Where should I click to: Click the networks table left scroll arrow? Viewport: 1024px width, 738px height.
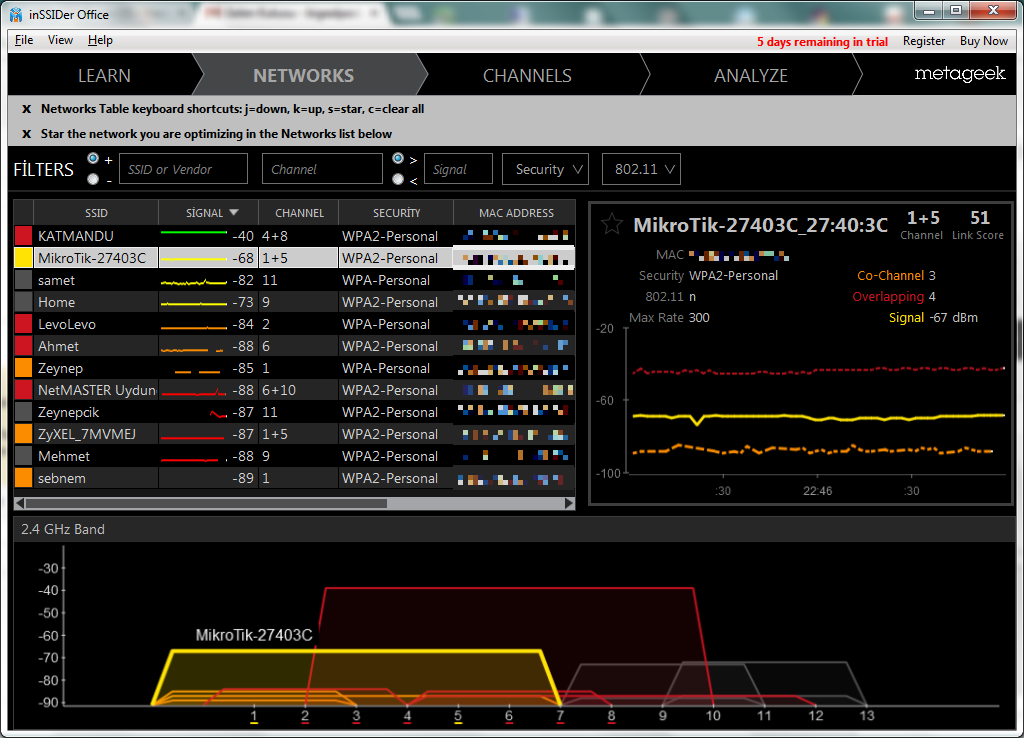coord(20,504)
